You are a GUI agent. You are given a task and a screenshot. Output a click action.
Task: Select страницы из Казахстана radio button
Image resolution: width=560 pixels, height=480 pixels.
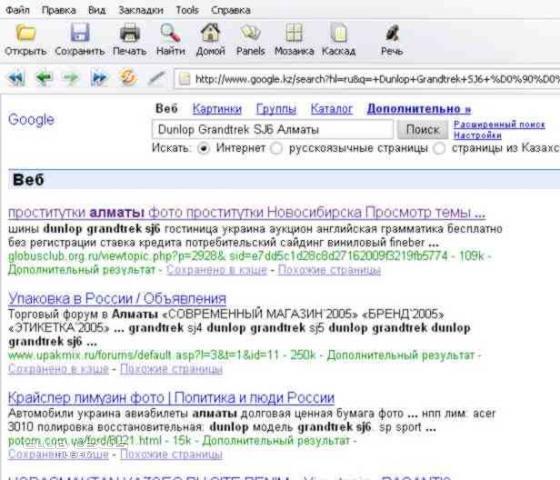[x=439, y=148]
